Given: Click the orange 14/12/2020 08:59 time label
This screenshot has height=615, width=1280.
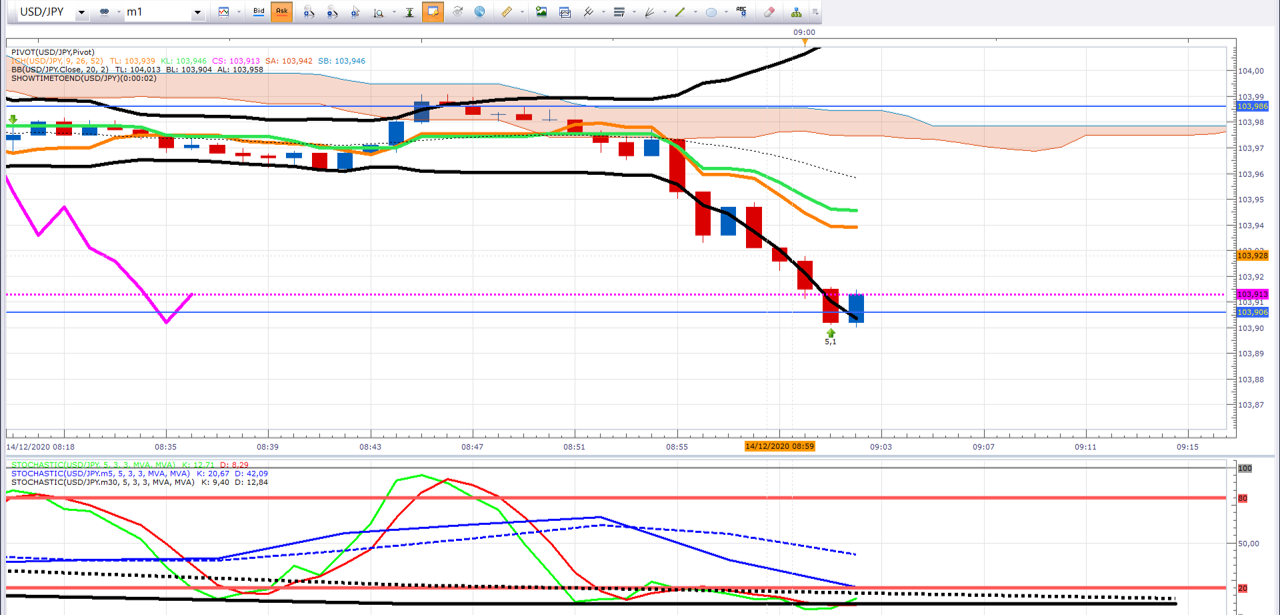Looking at the screenshot, I should click(x=779, y=446).
